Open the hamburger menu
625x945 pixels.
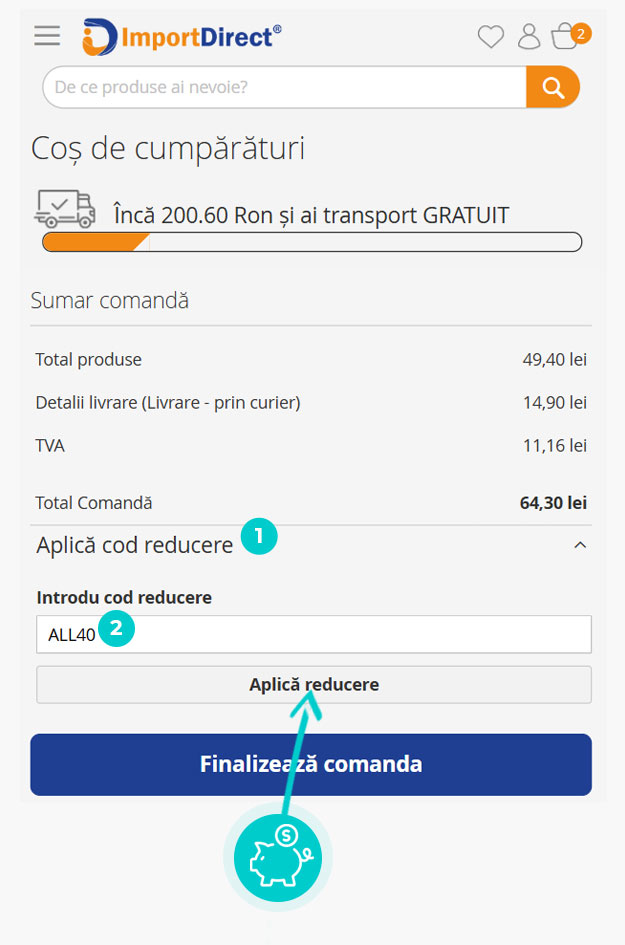pyautogui.click(x=47, y=36)
